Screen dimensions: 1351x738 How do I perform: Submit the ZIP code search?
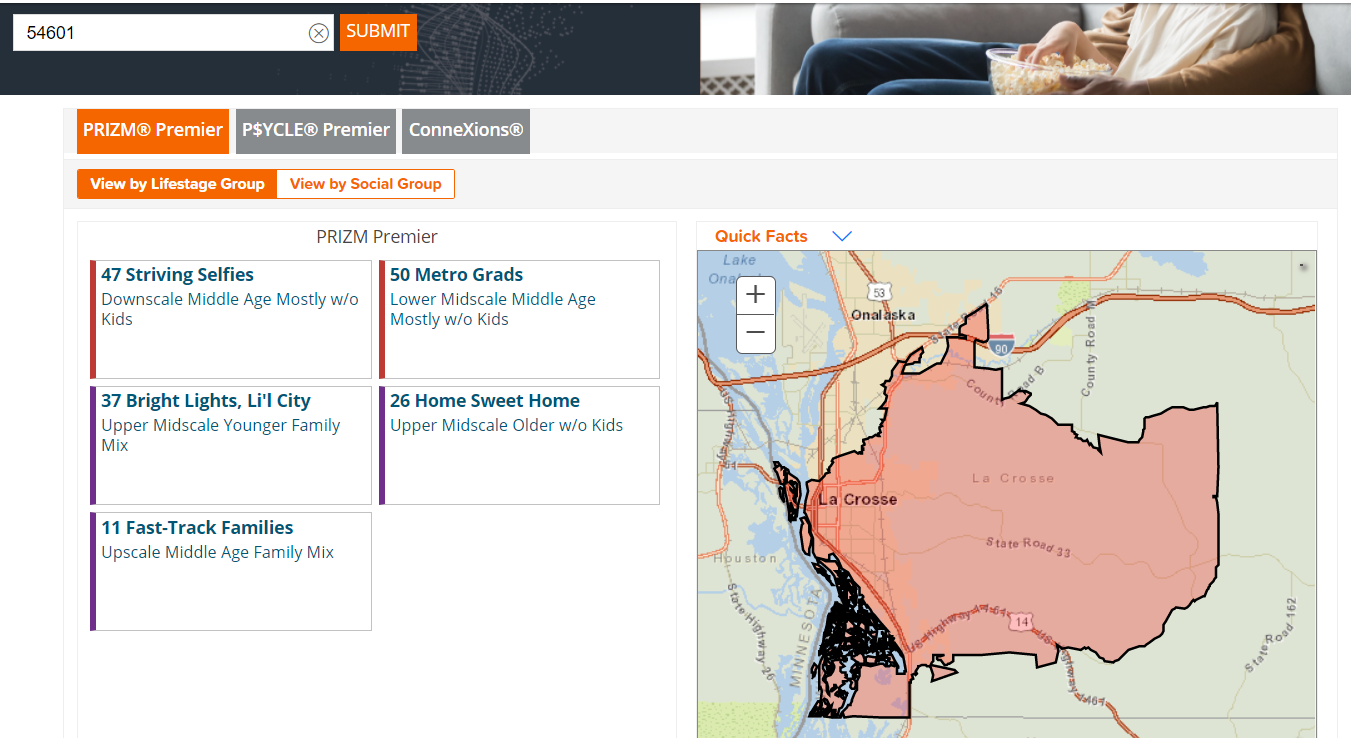tap(378, 31)
